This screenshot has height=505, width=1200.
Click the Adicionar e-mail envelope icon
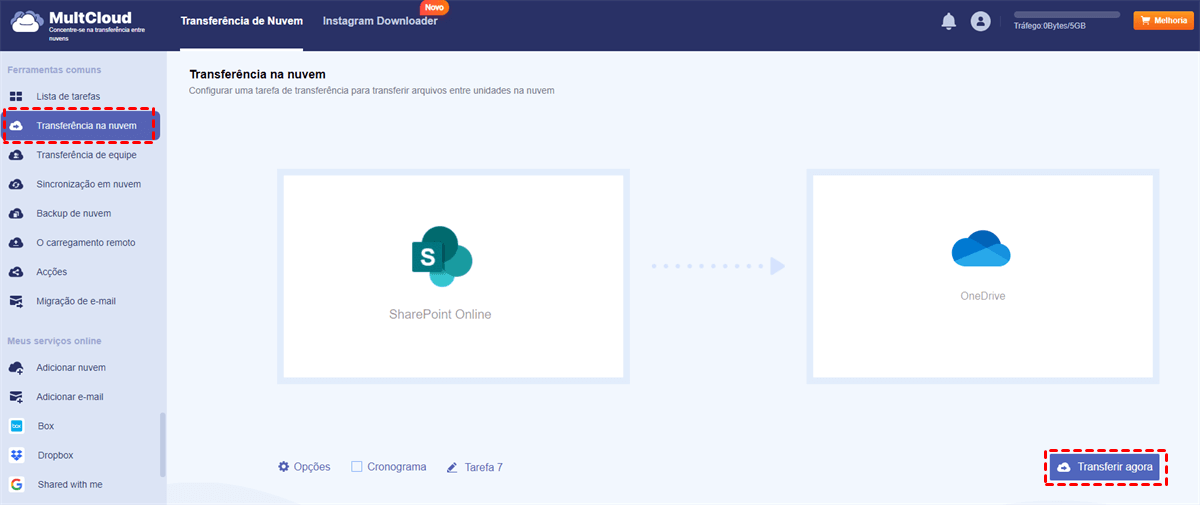[x=16, y=396]
